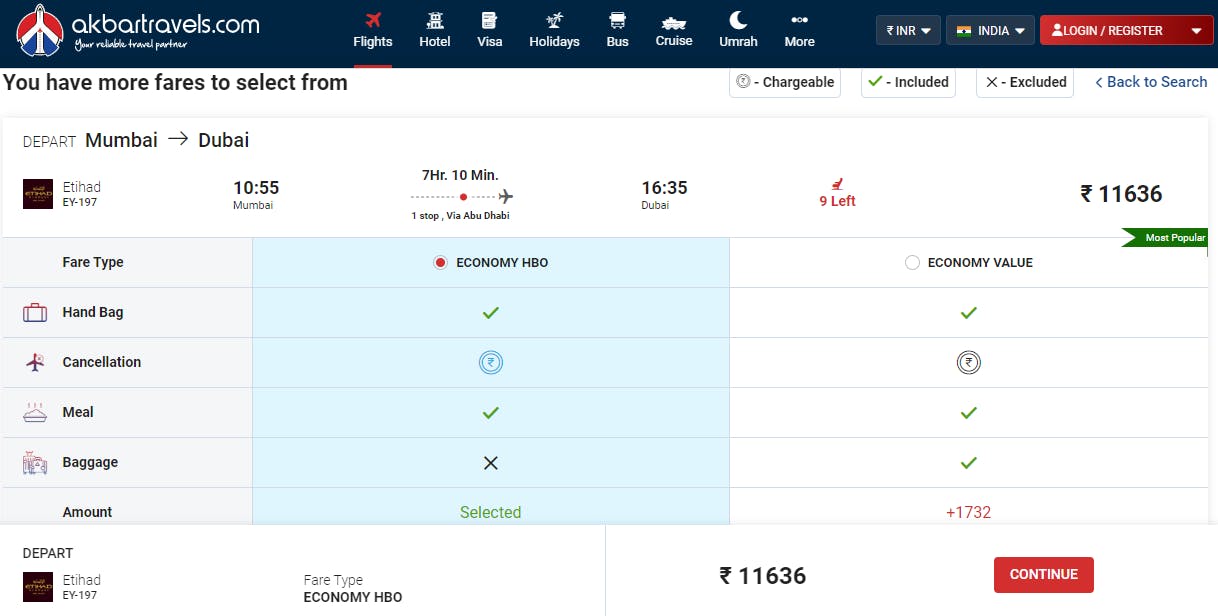Click the CONTINUE button
Viewport: 1218px width, 616px height.
[x=1043, y=575]
